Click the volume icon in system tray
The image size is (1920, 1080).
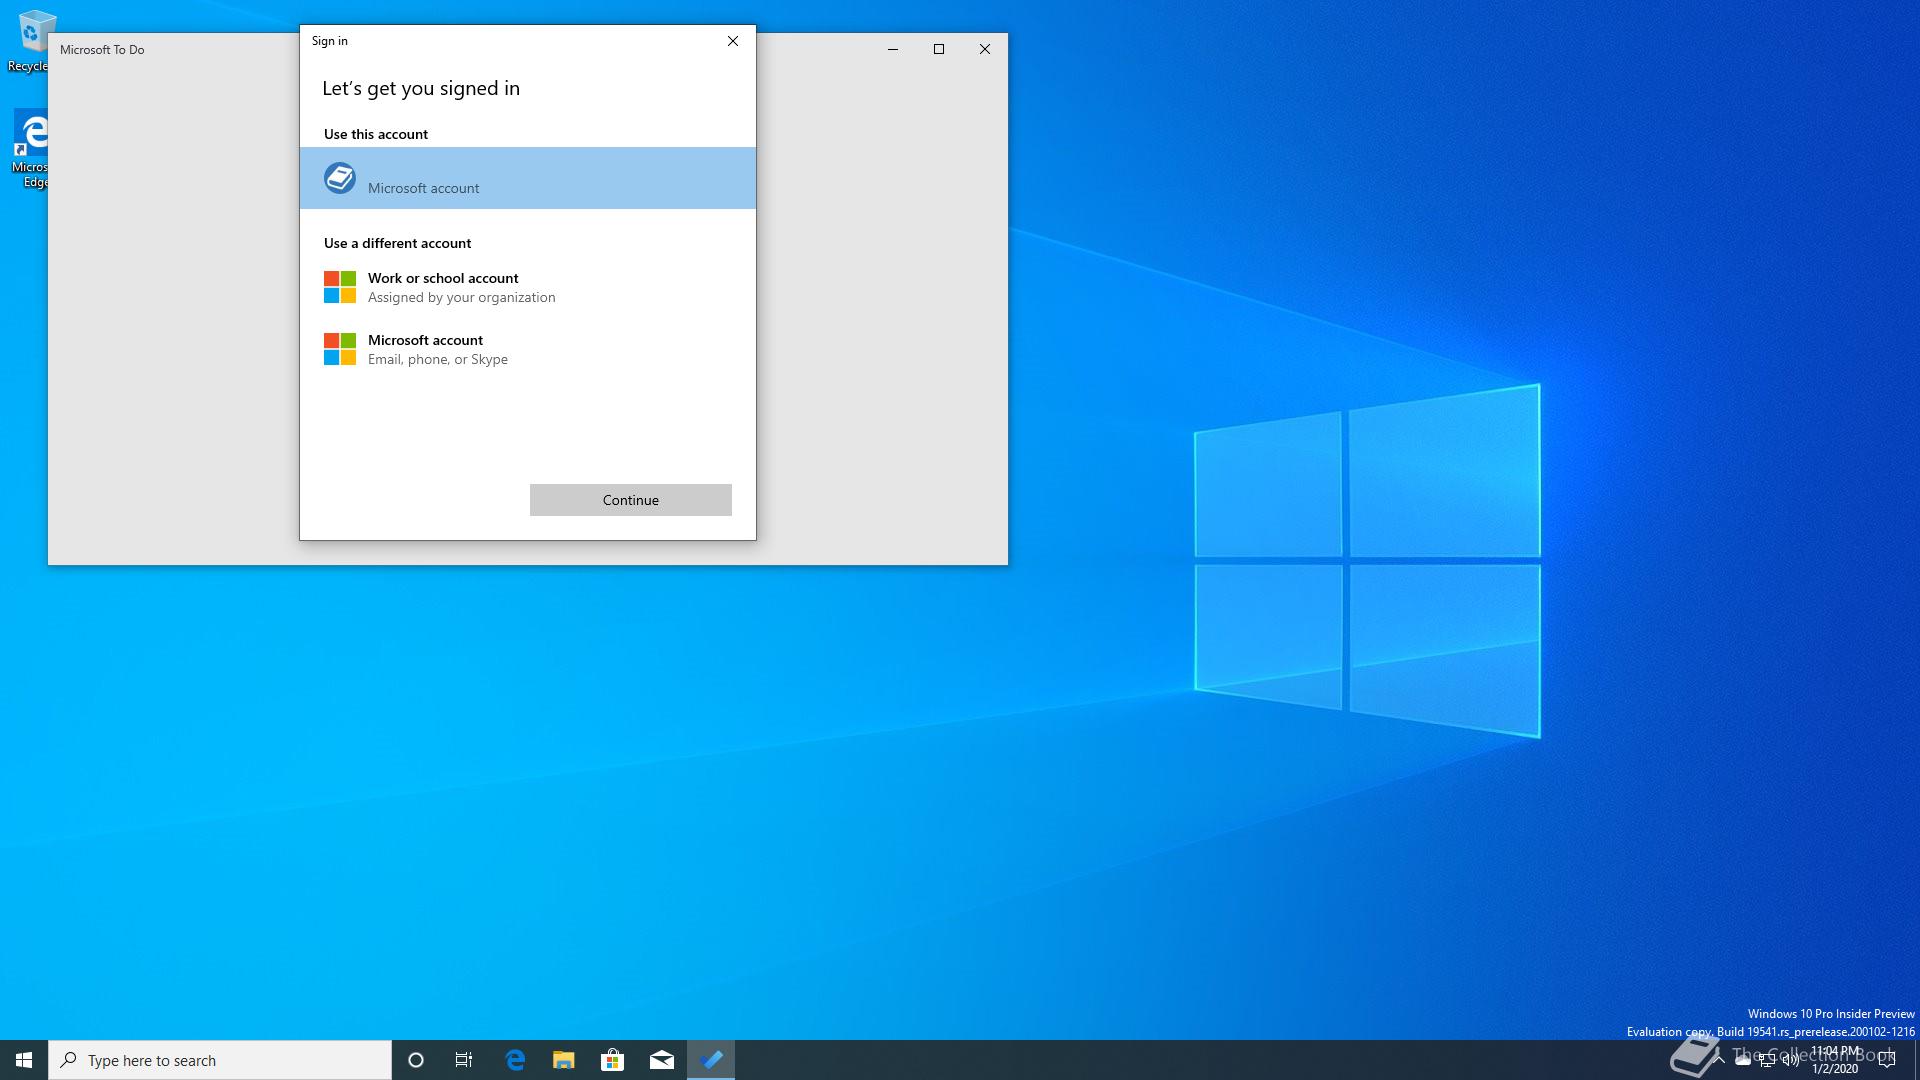coord(1791,1060)
